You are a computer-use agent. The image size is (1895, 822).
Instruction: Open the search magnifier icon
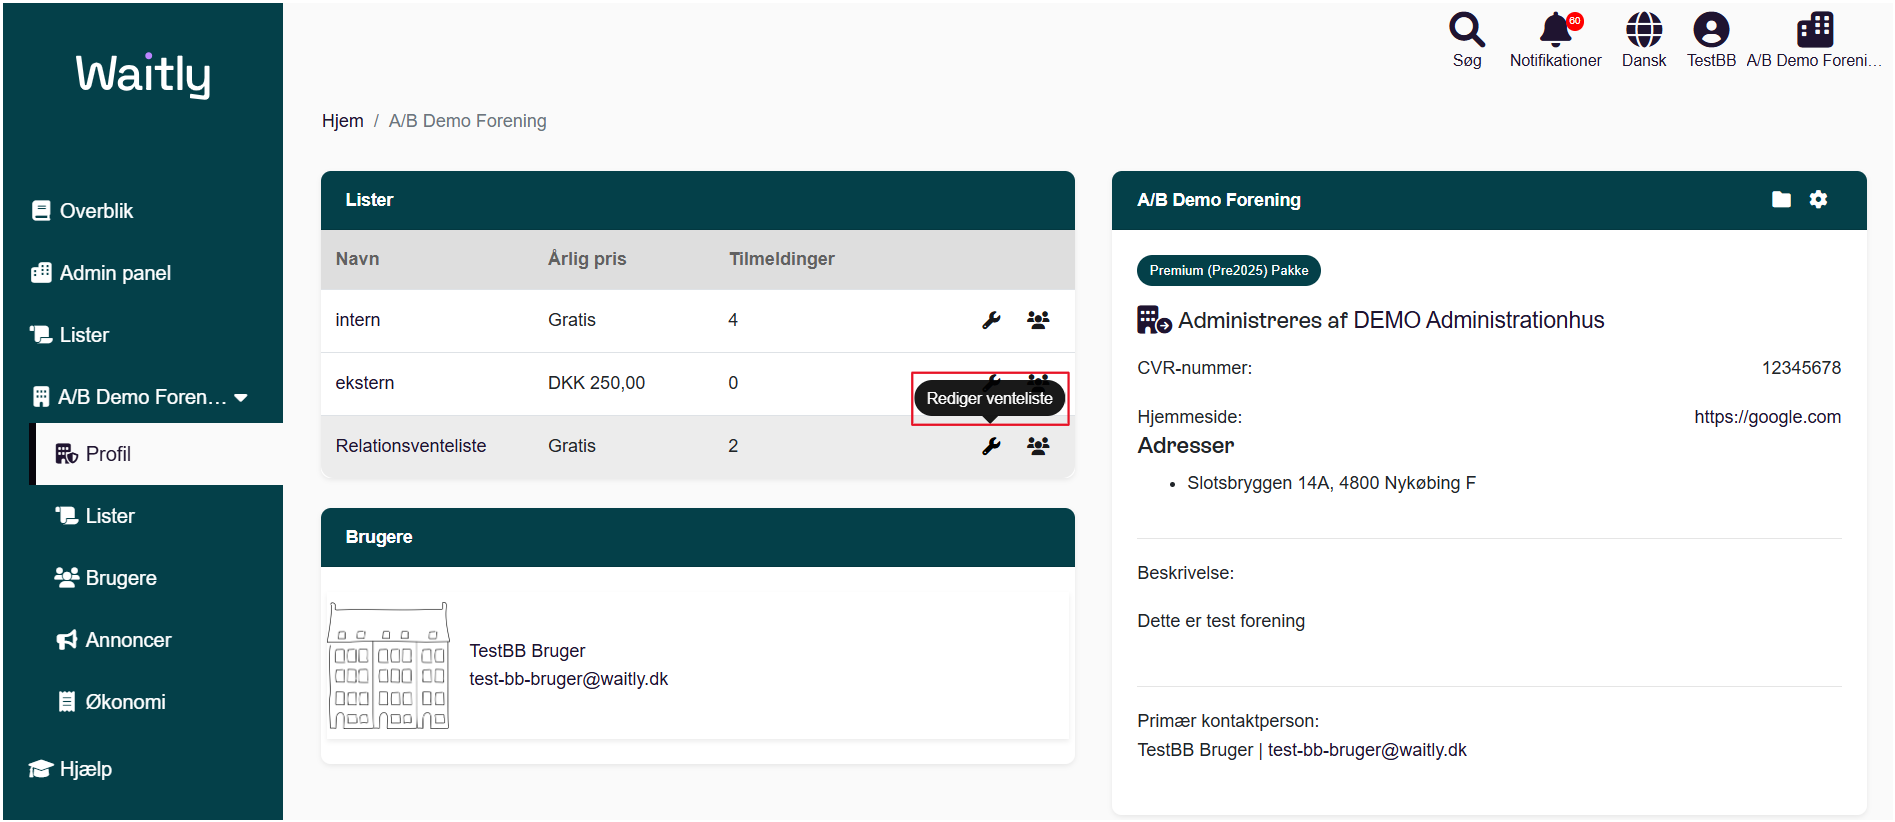(x=1466, y=30)
